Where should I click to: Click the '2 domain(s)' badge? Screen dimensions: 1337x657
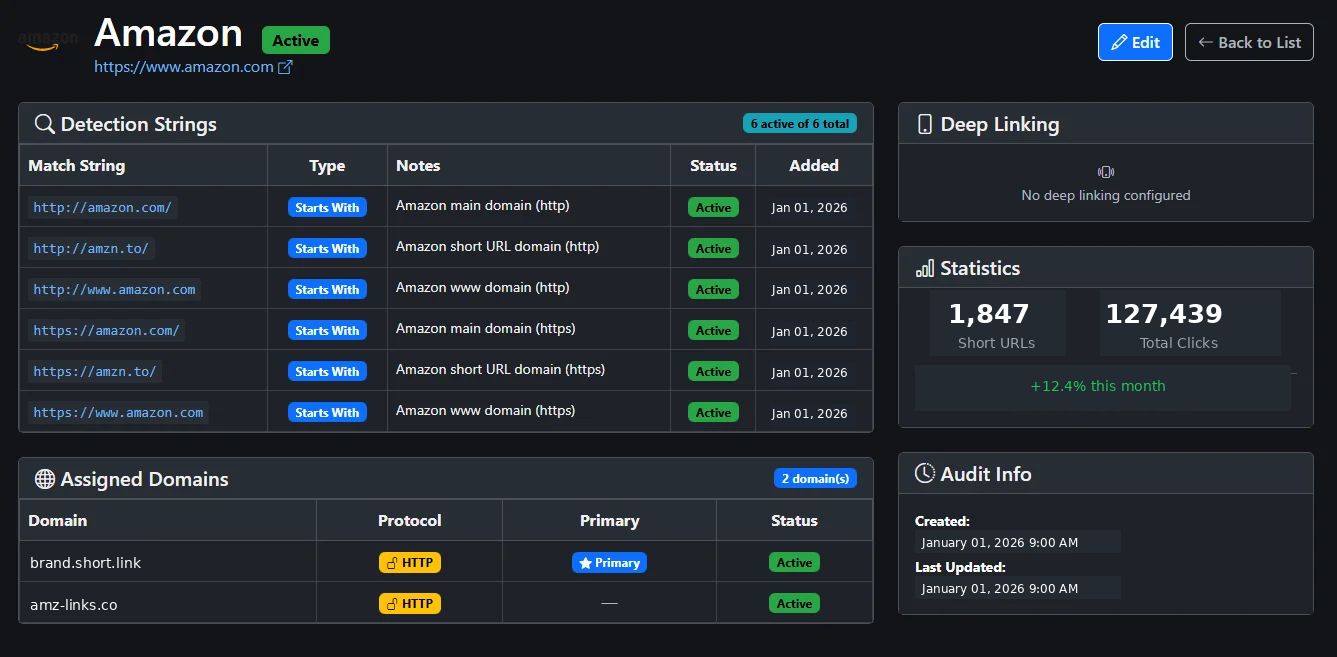click(814, 479)
